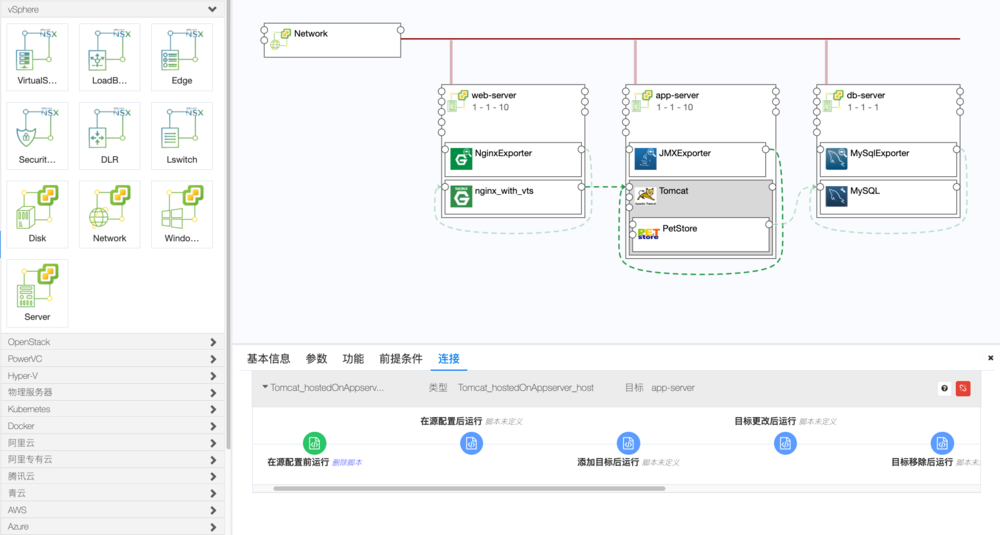Click the MySQL component icon

click(x=836, y=196)
